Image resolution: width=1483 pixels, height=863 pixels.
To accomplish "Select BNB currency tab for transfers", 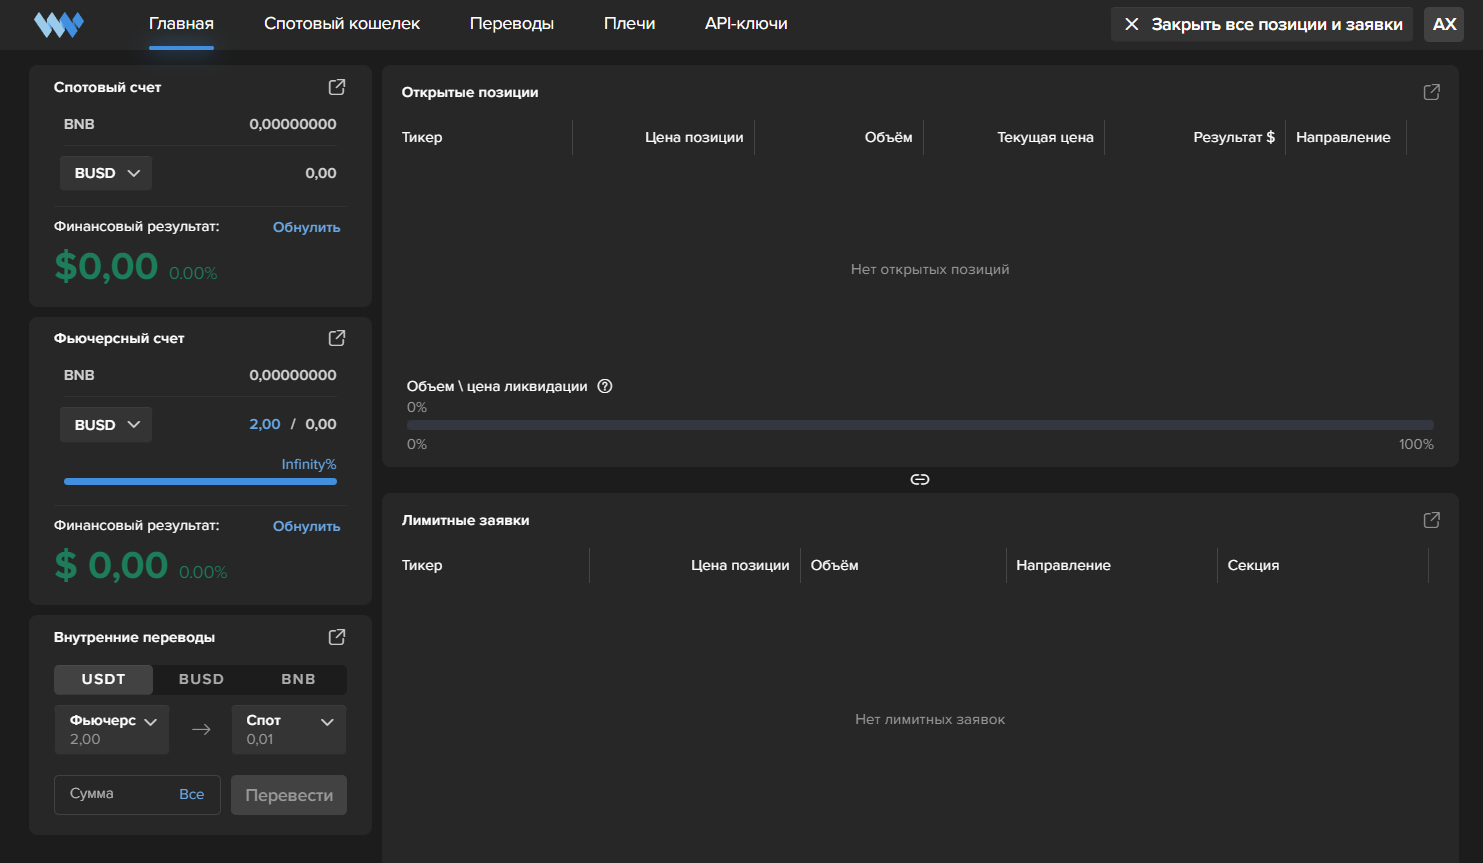I will [x=298, y=679].
